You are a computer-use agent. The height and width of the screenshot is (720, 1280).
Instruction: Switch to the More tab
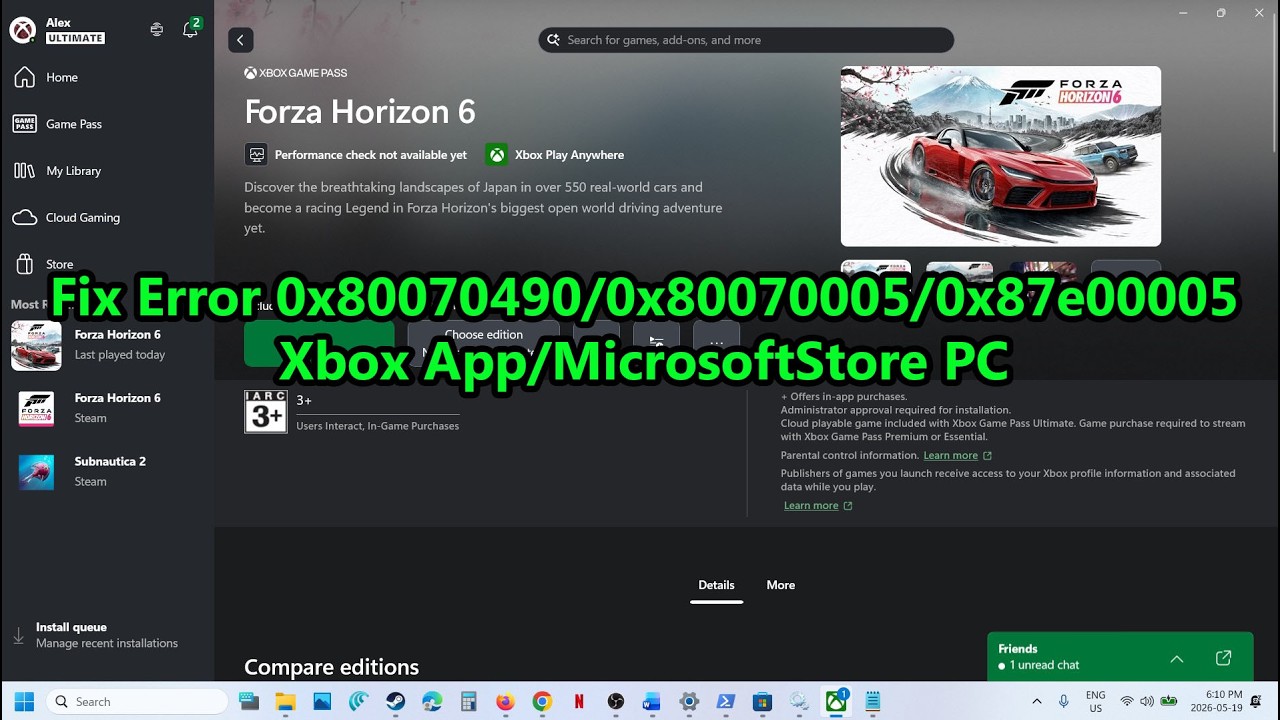pos(781,586)
